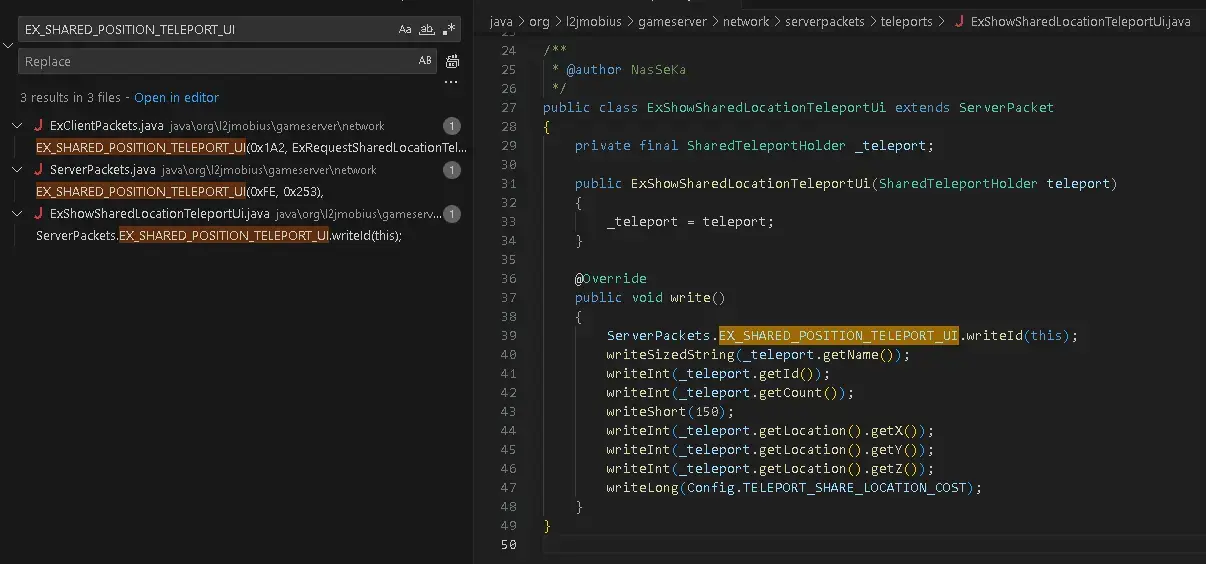
Task: Click highlighted EX_SHARED_POSITION_TELEPORT_UI in editor
Action: (x=838, y=335)
